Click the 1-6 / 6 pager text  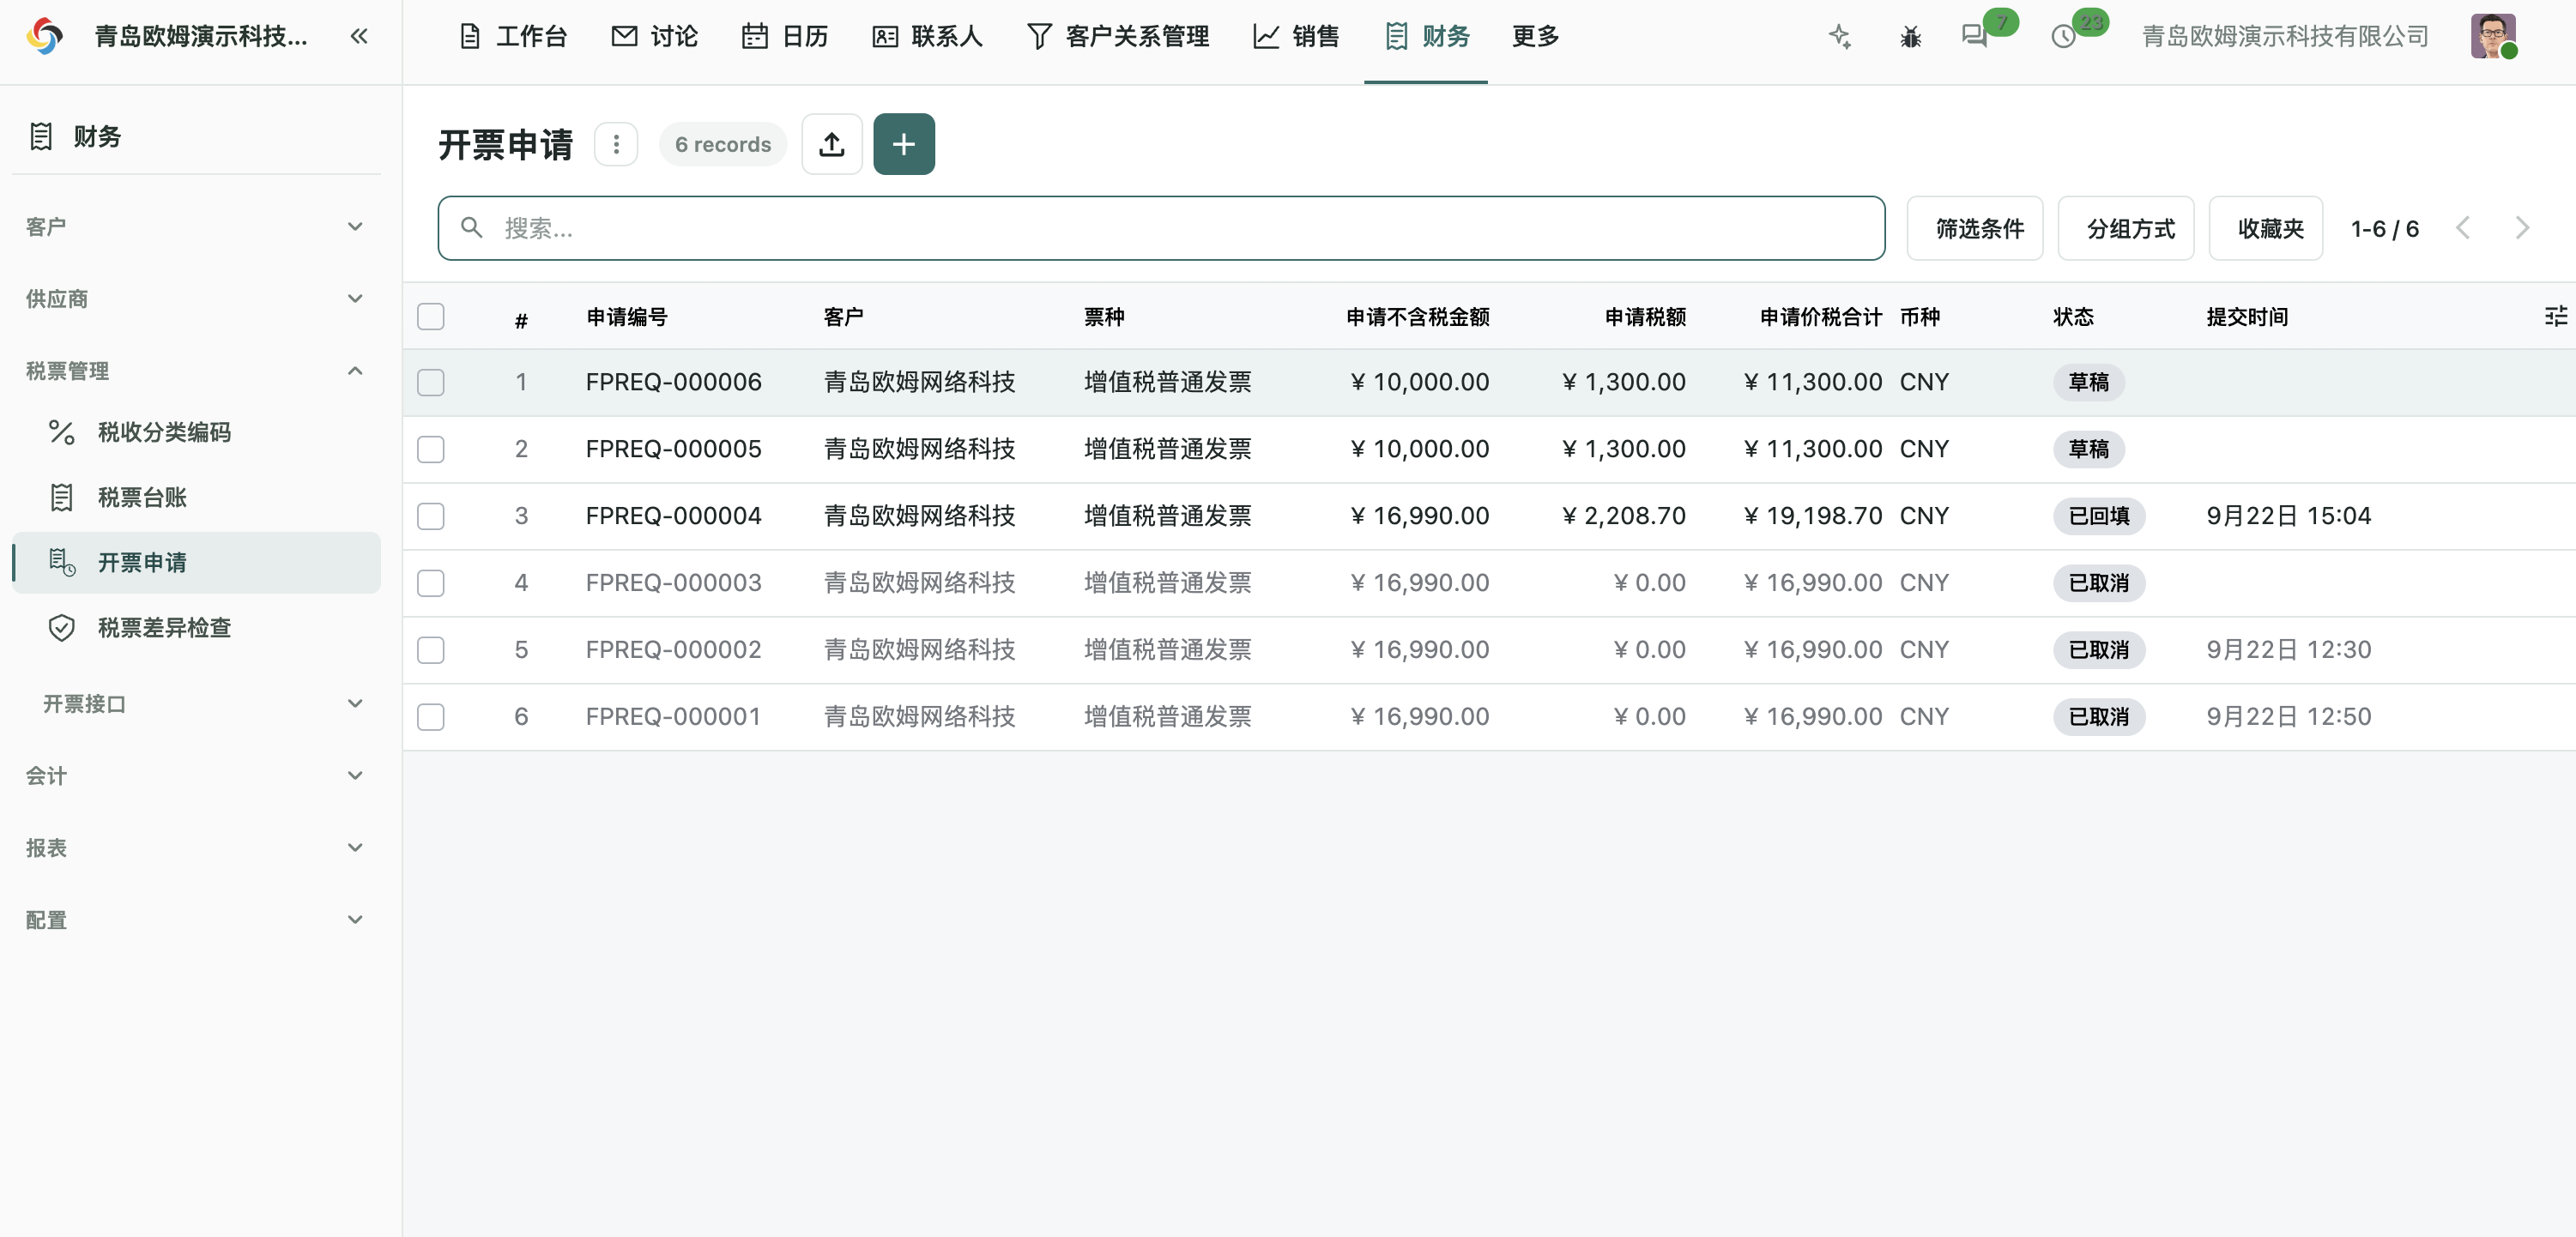2384,229
